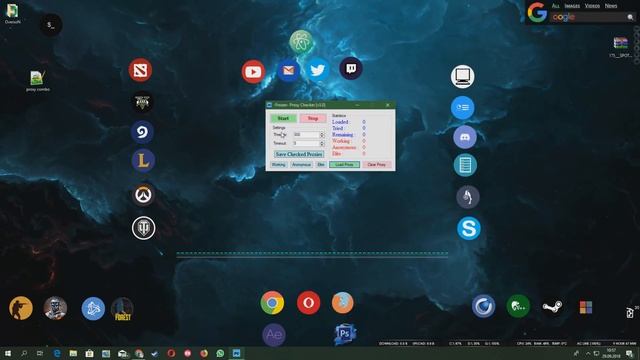Open the Firefox dock icon
The width and height of the screenshot is (640, 360).
(342, 302)
